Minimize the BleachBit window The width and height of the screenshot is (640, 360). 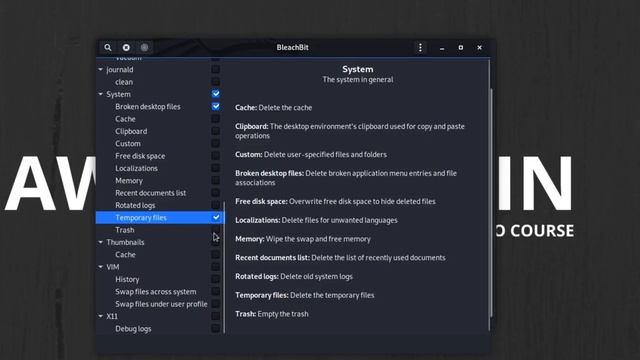pos(442,48)
